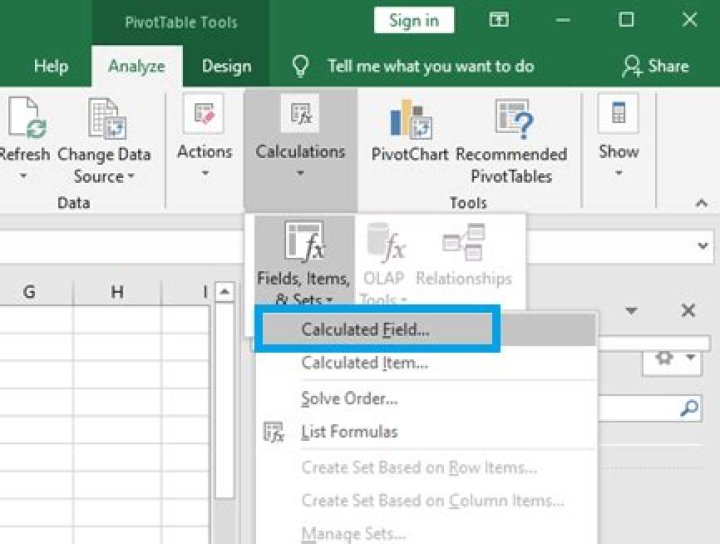Click the Refresh icon in the Data group
Image resolution: width=720 pixels, height=544 pixels.
click(27, 118)
